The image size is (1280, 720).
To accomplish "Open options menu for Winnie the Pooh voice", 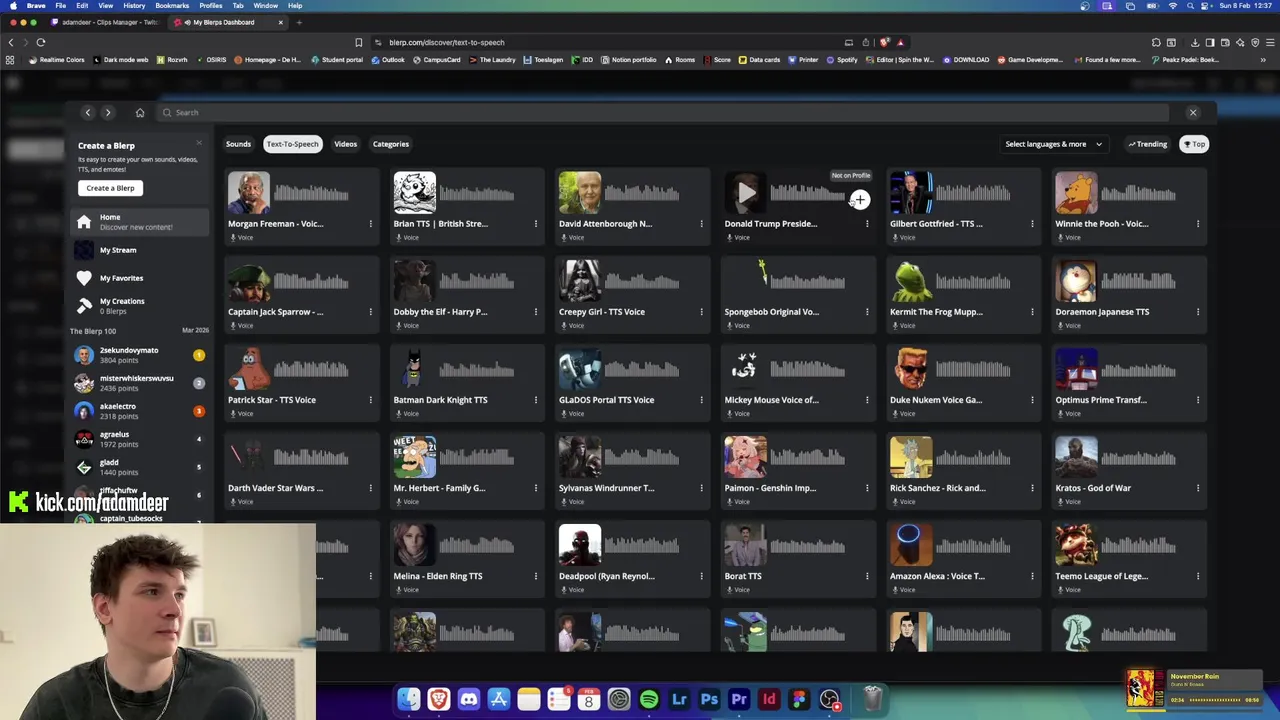I will [1197, 224].
